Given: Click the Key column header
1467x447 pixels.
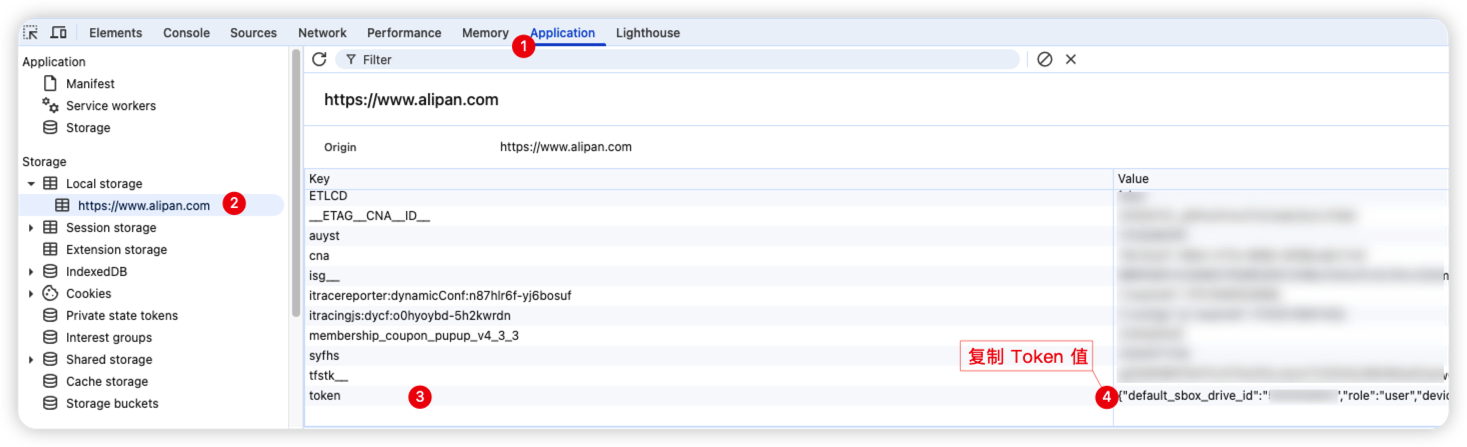Looking at the screenshot, I should (709, 179).
